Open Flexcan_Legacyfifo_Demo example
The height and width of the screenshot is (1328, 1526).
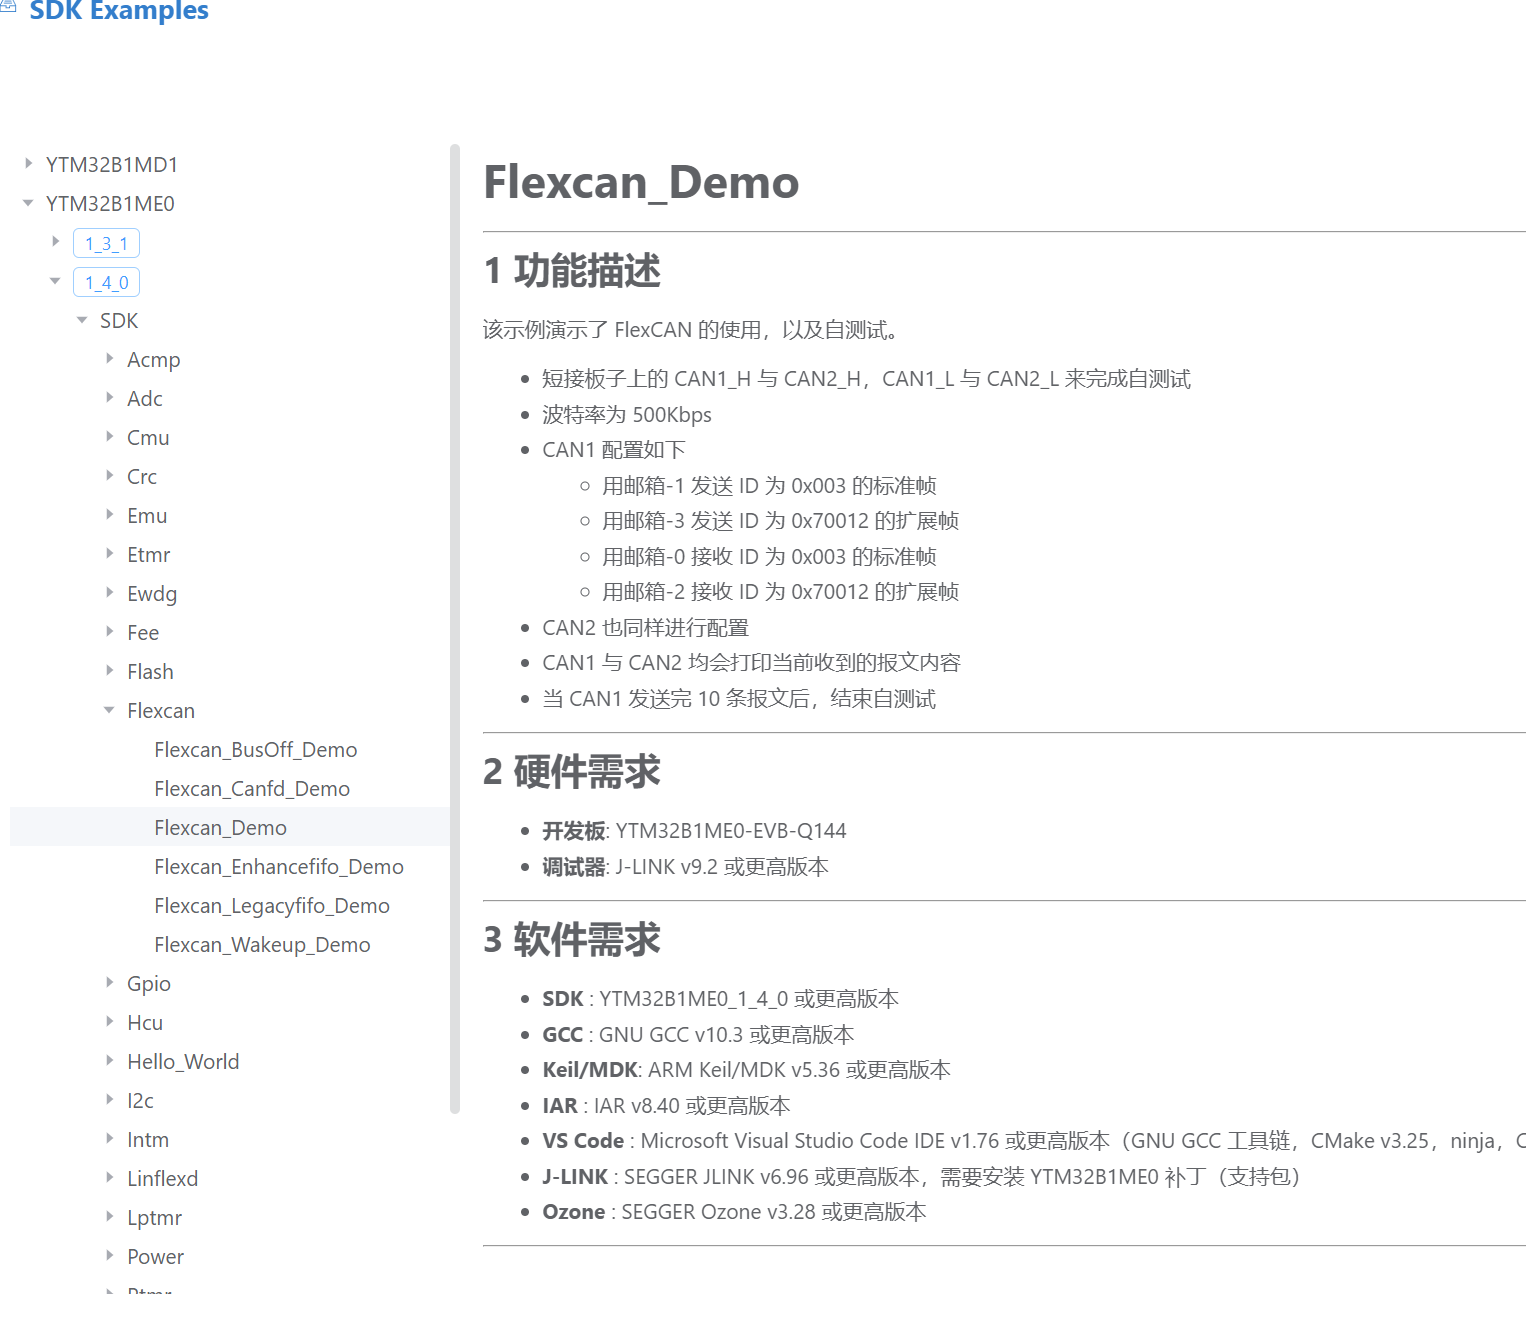pyautogui.click(x=271, y=906)
